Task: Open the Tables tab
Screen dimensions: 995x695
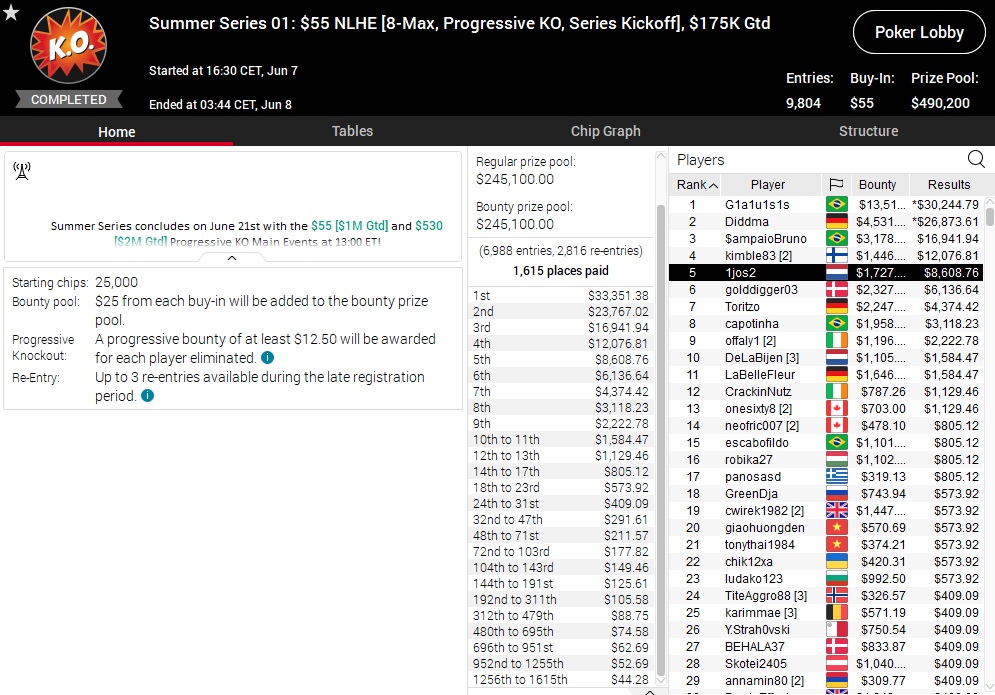Action: click(352, 131)
